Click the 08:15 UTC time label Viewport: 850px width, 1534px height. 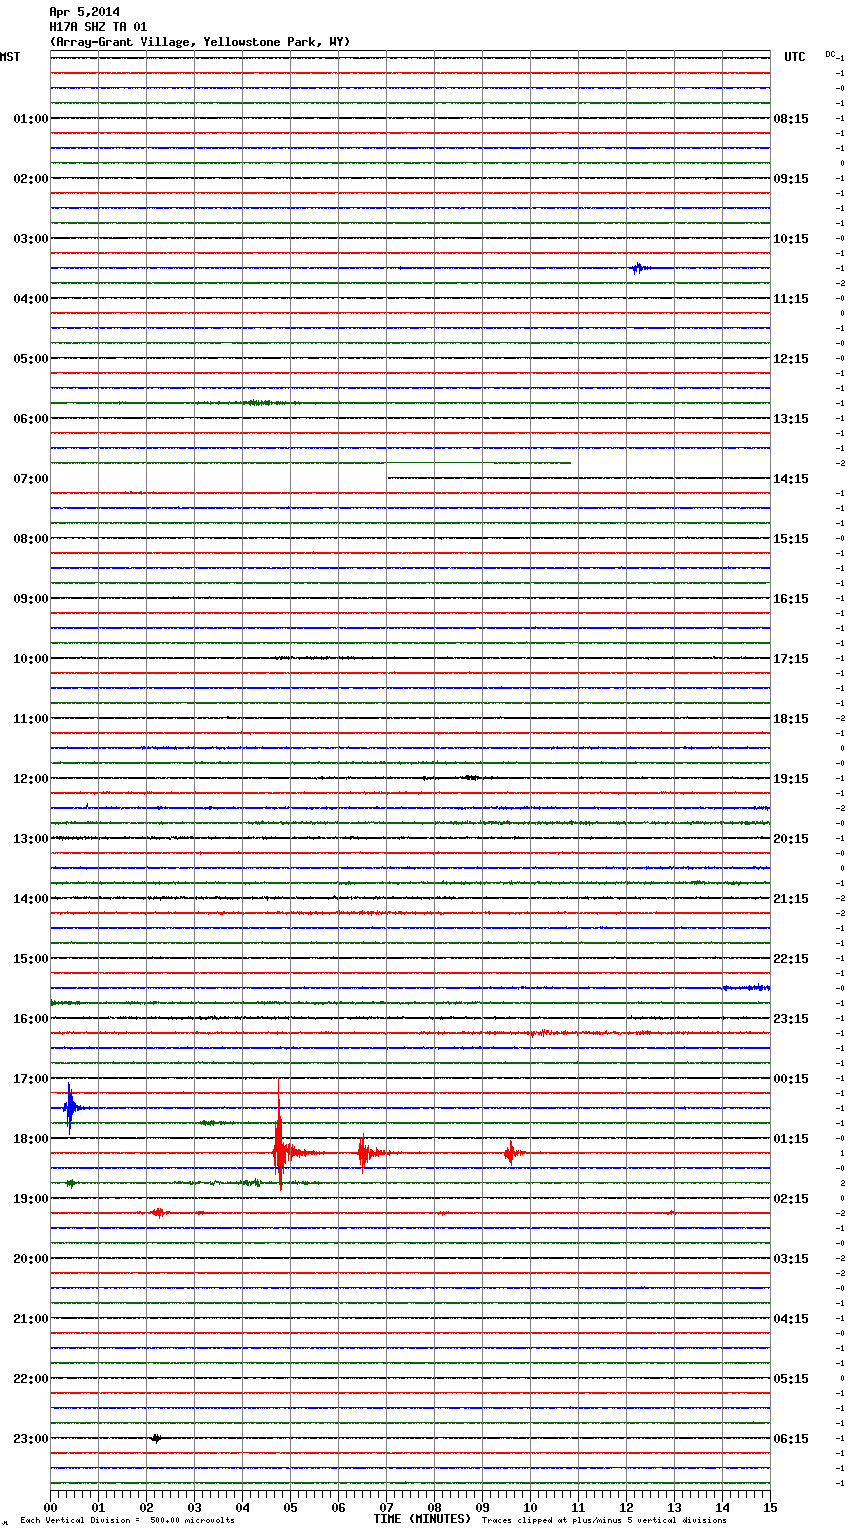pyautogui.click(x=791, y=119)
